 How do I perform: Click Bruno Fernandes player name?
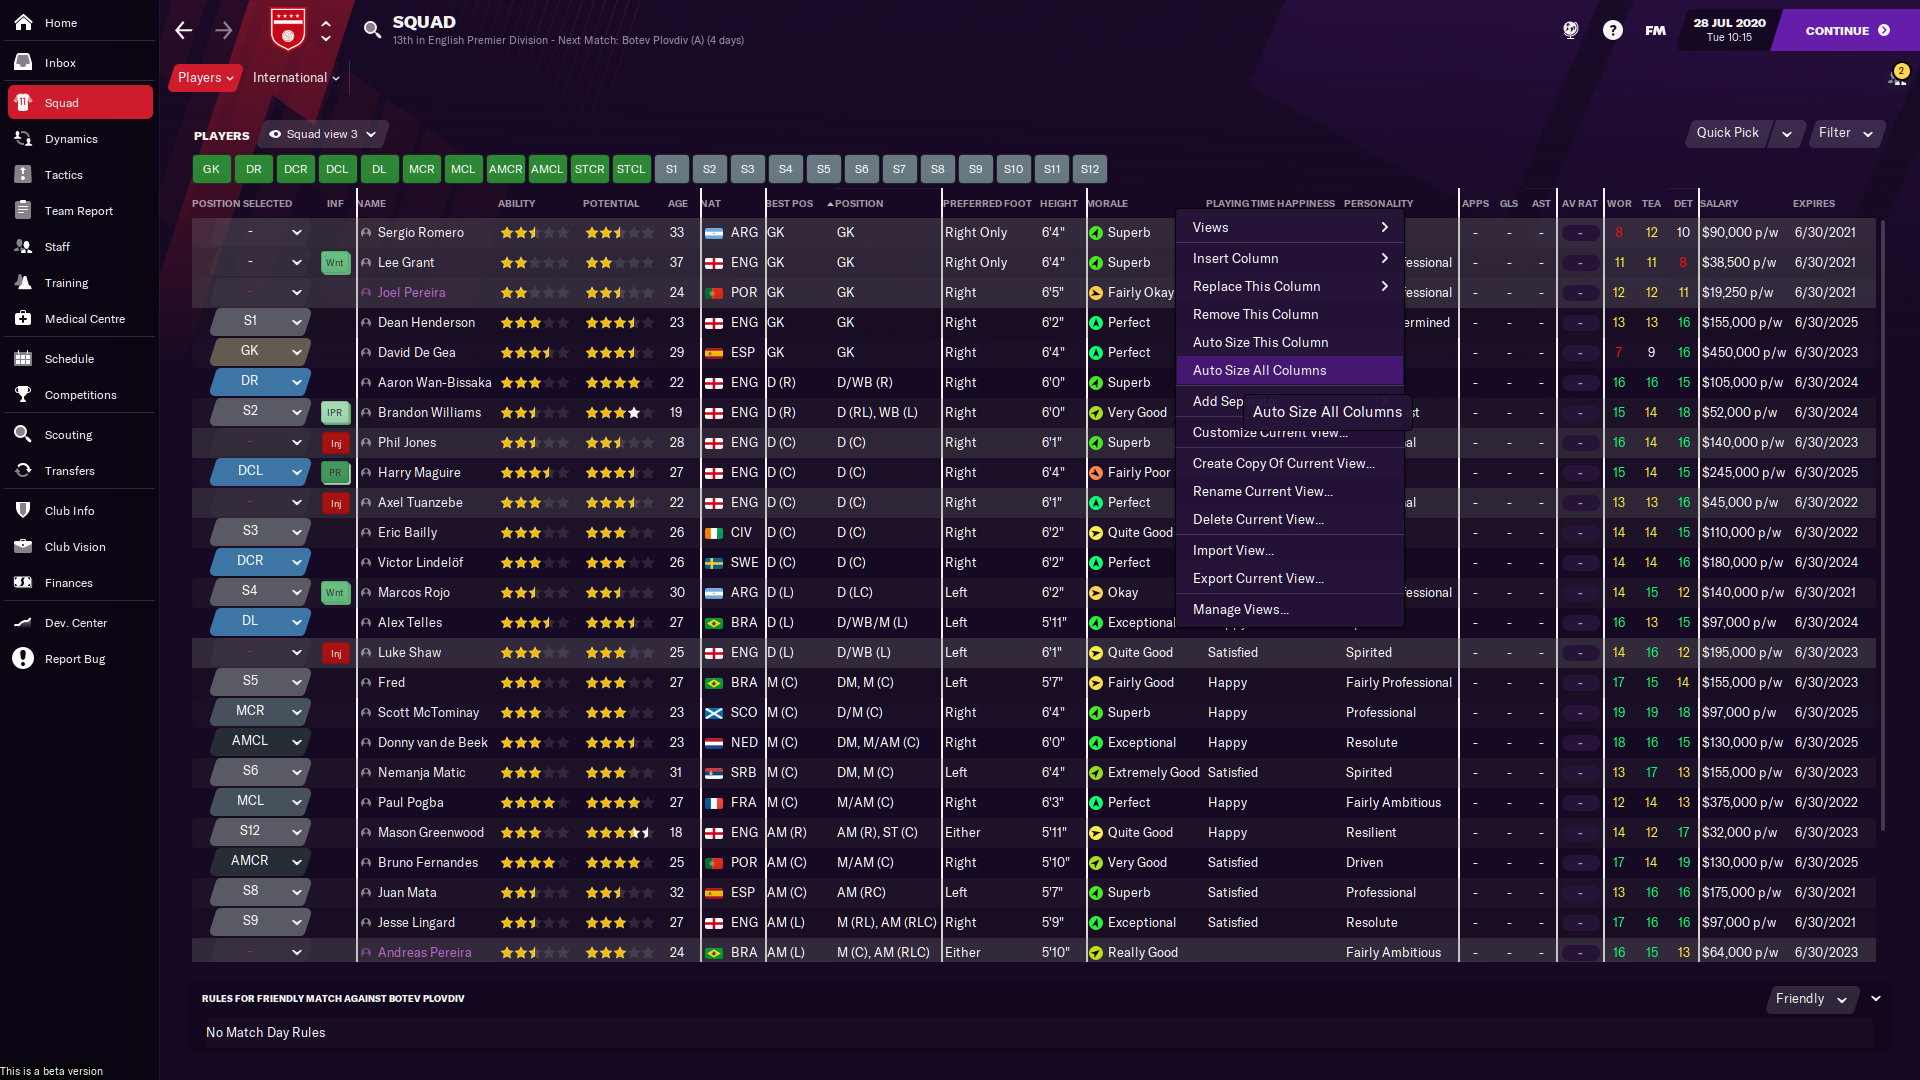428,862
